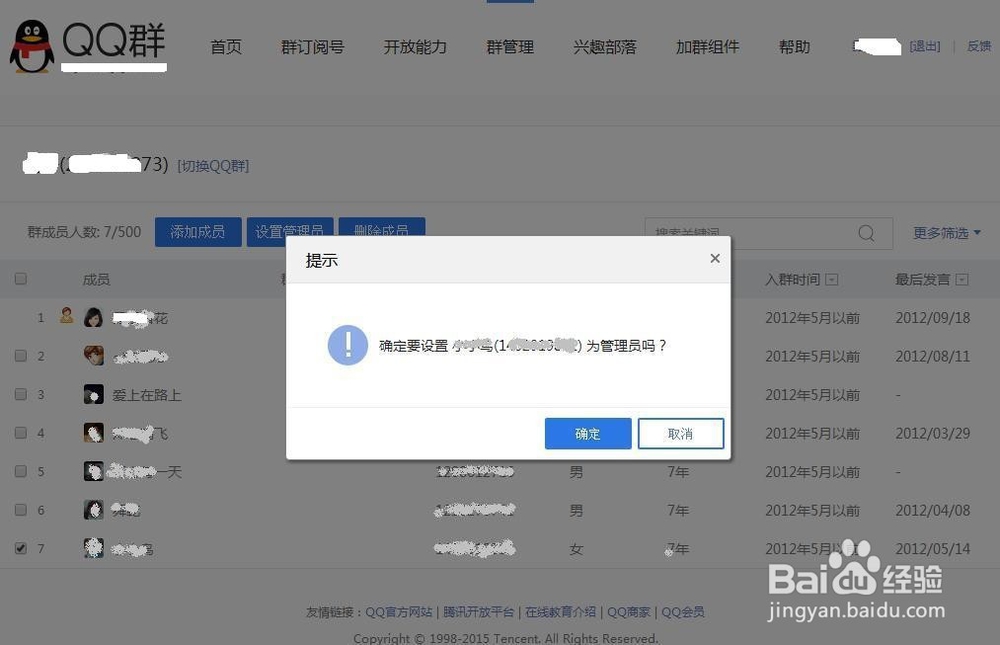Click last-post date 2012/03/29

(932, 433)
